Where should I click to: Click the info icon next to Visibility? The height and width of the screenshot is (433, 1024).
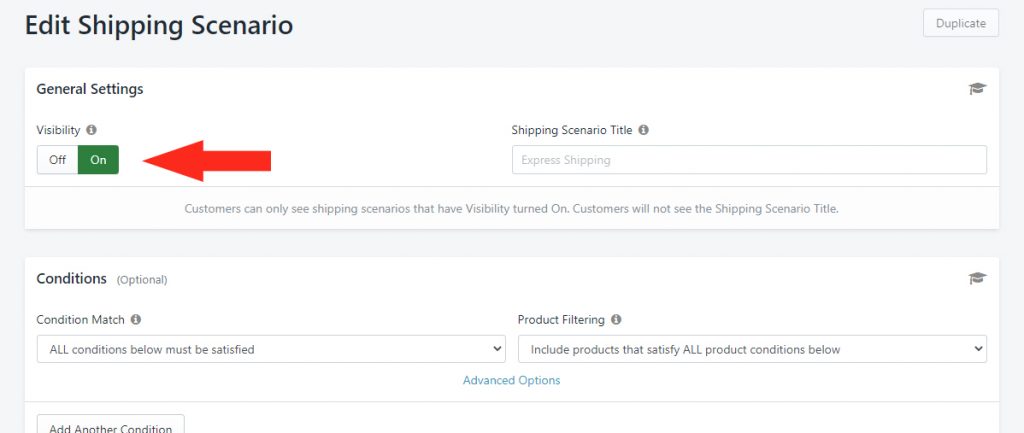click(91, 130)
